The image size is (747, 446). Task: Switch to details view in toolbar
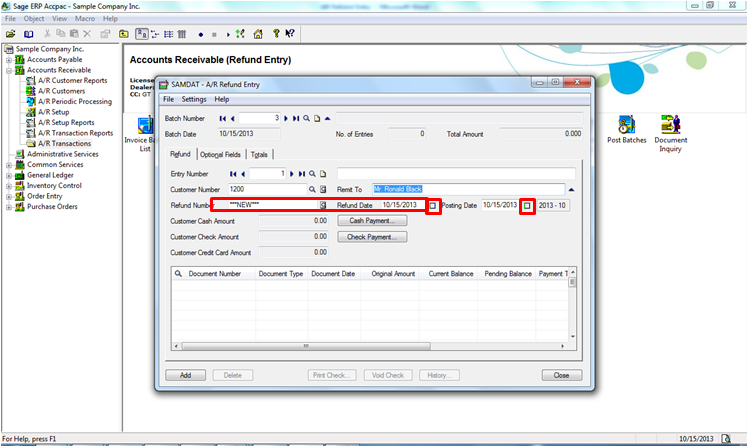pos(182,34)
